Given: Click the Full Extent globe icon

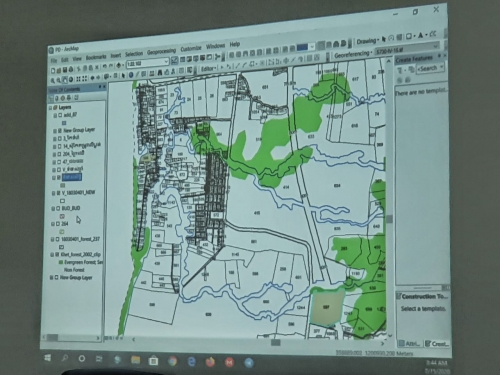Looking at the screenshot, I should [x=71, y=80].
